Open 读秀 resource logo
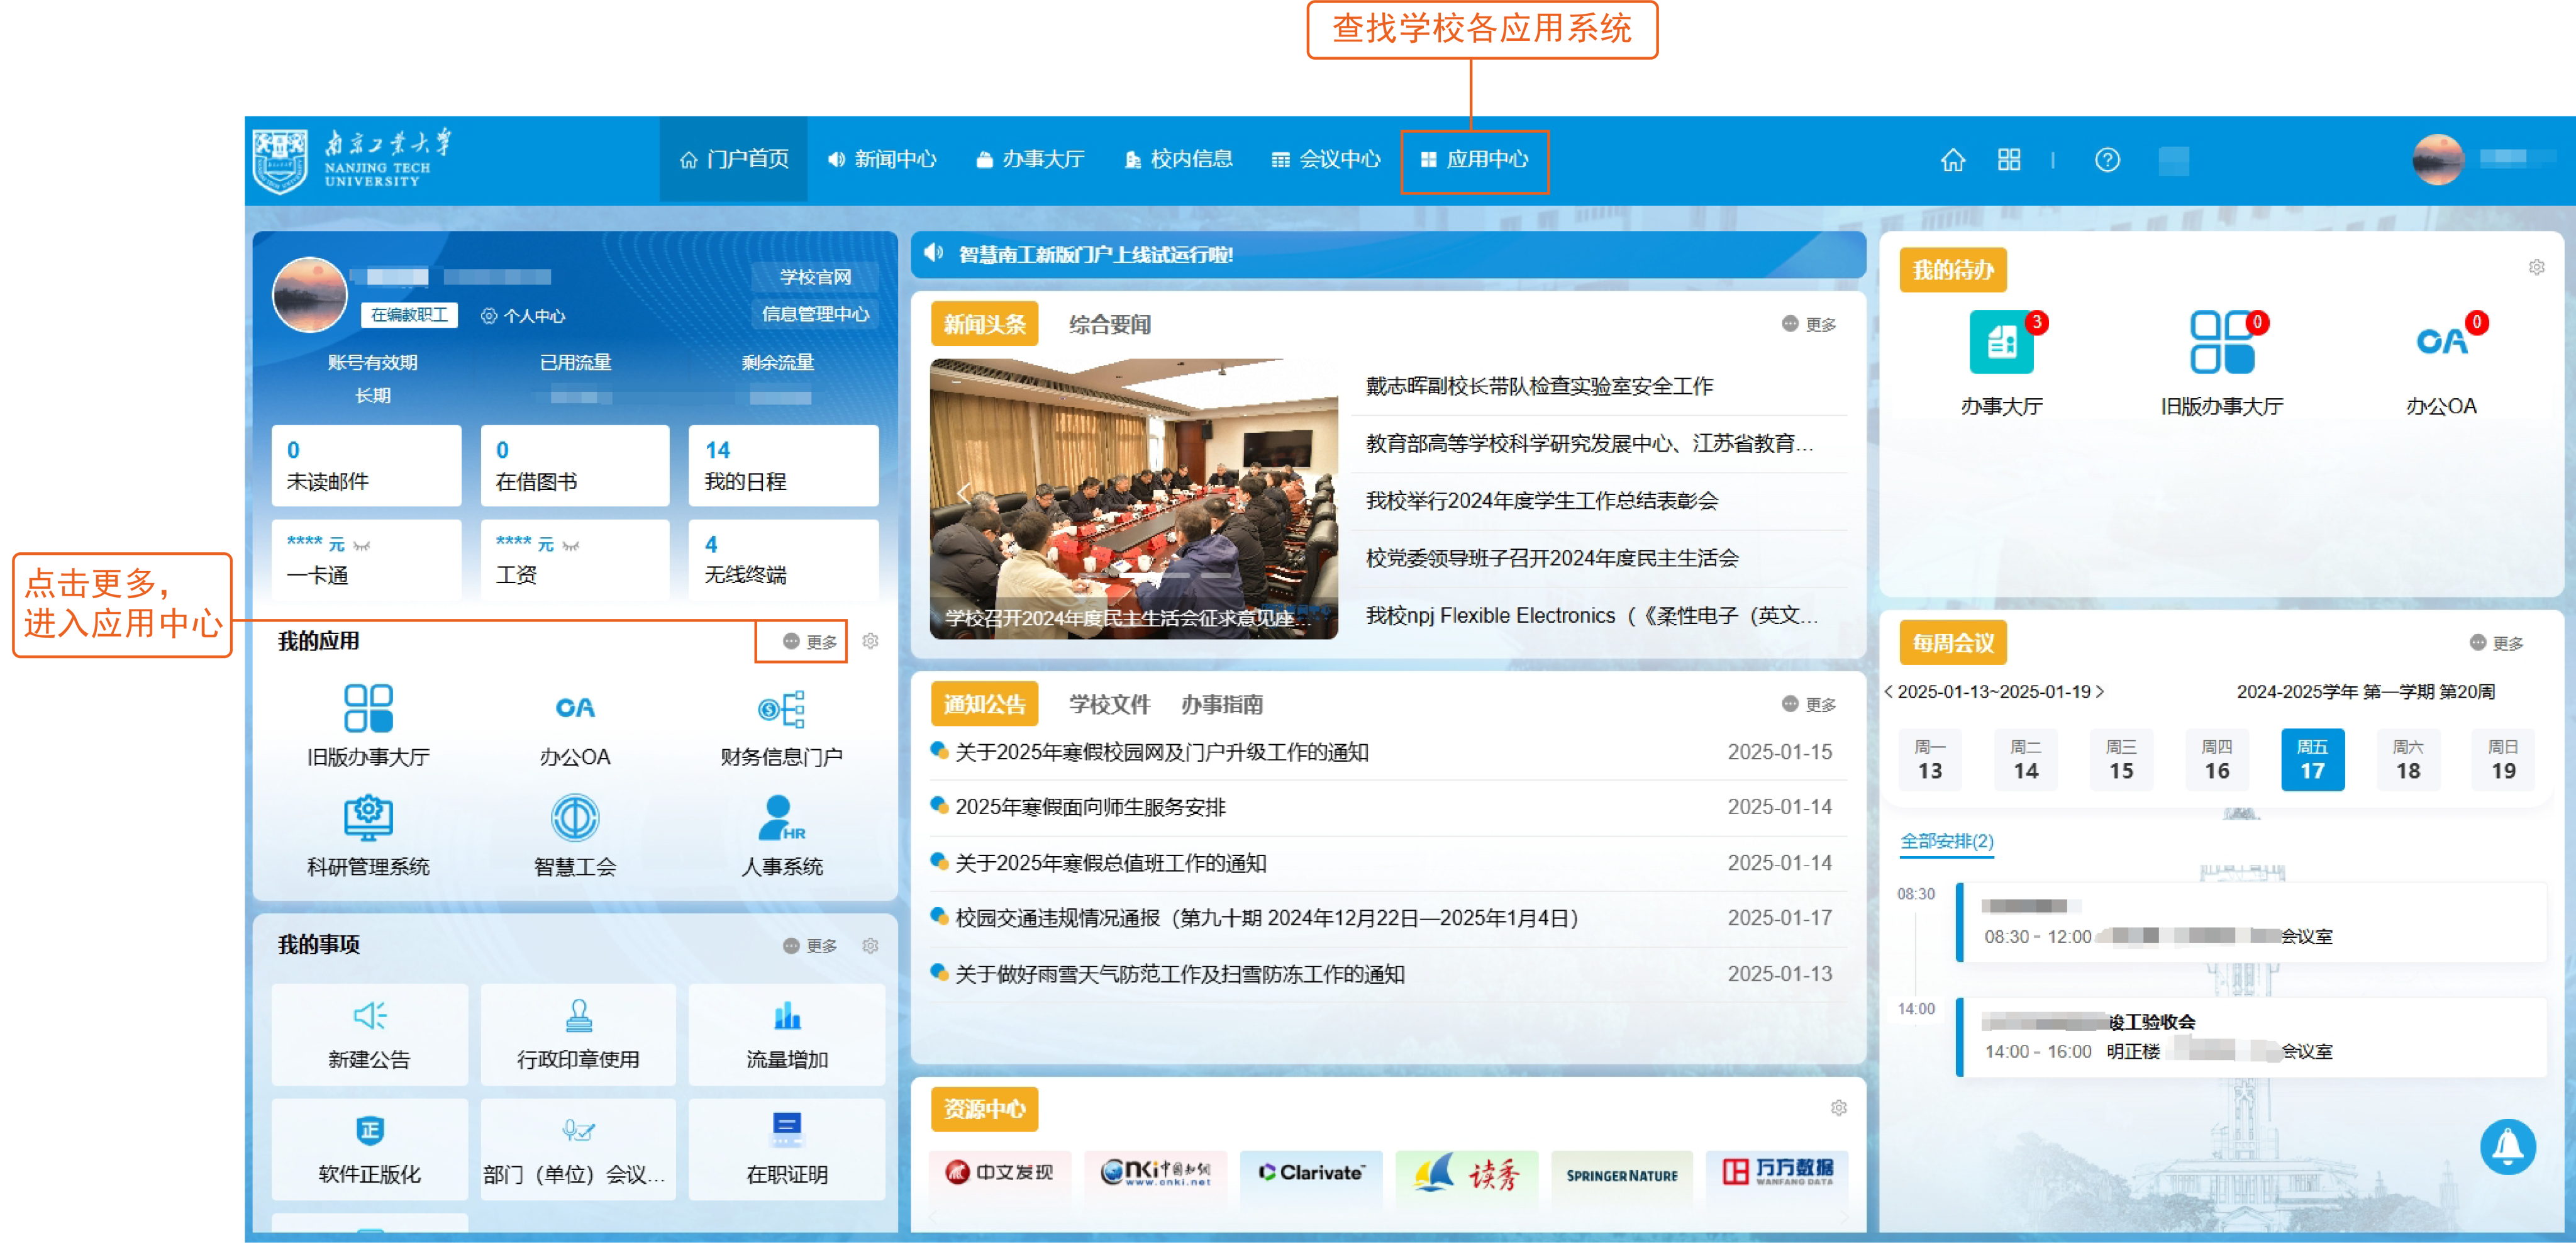This screenshot has height=1243, width=2576. coord(1466,1172)
